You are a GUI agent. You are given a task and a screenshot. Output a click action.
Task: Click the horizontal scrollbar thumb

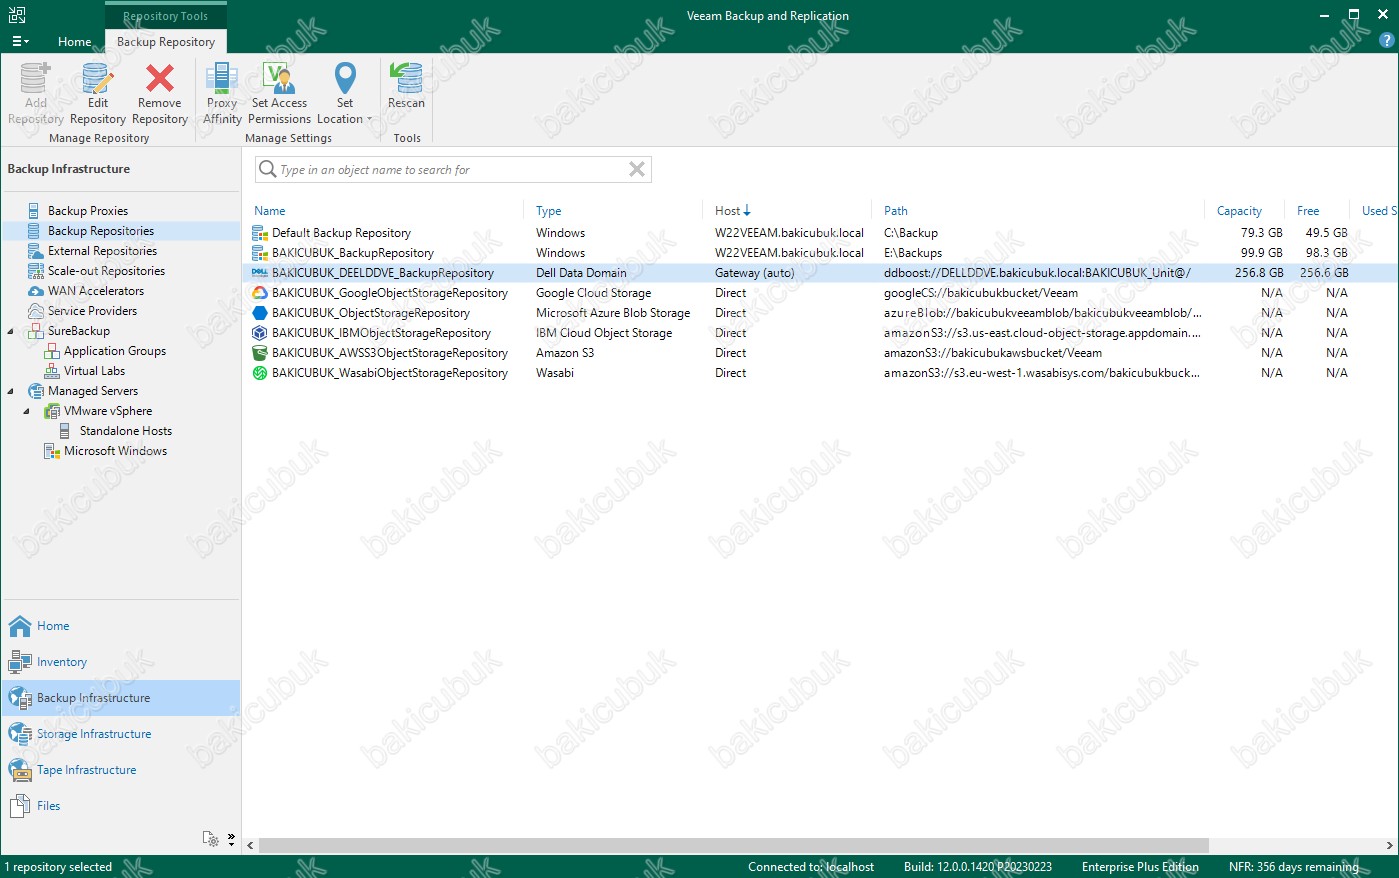(733, 845)
